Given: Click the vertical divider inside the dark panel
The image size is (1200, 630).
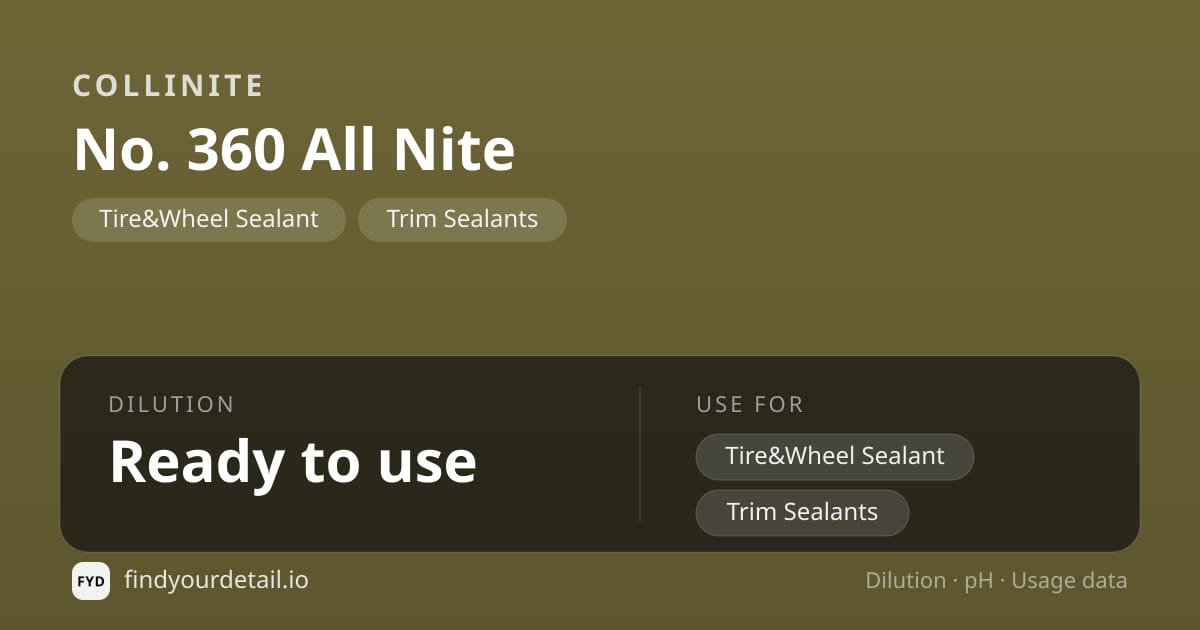Looking at the screenshot, I should (x=640, y=454).
